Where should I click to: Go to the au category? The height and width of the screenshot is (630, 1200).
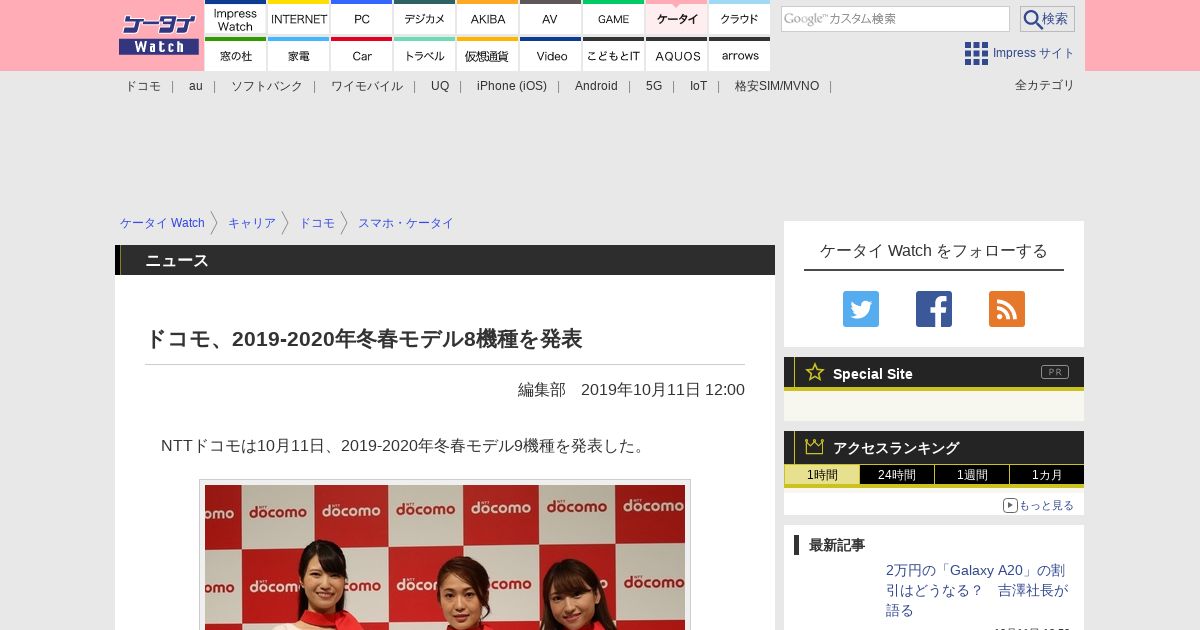pyautogui.click(x=196, y=86)
